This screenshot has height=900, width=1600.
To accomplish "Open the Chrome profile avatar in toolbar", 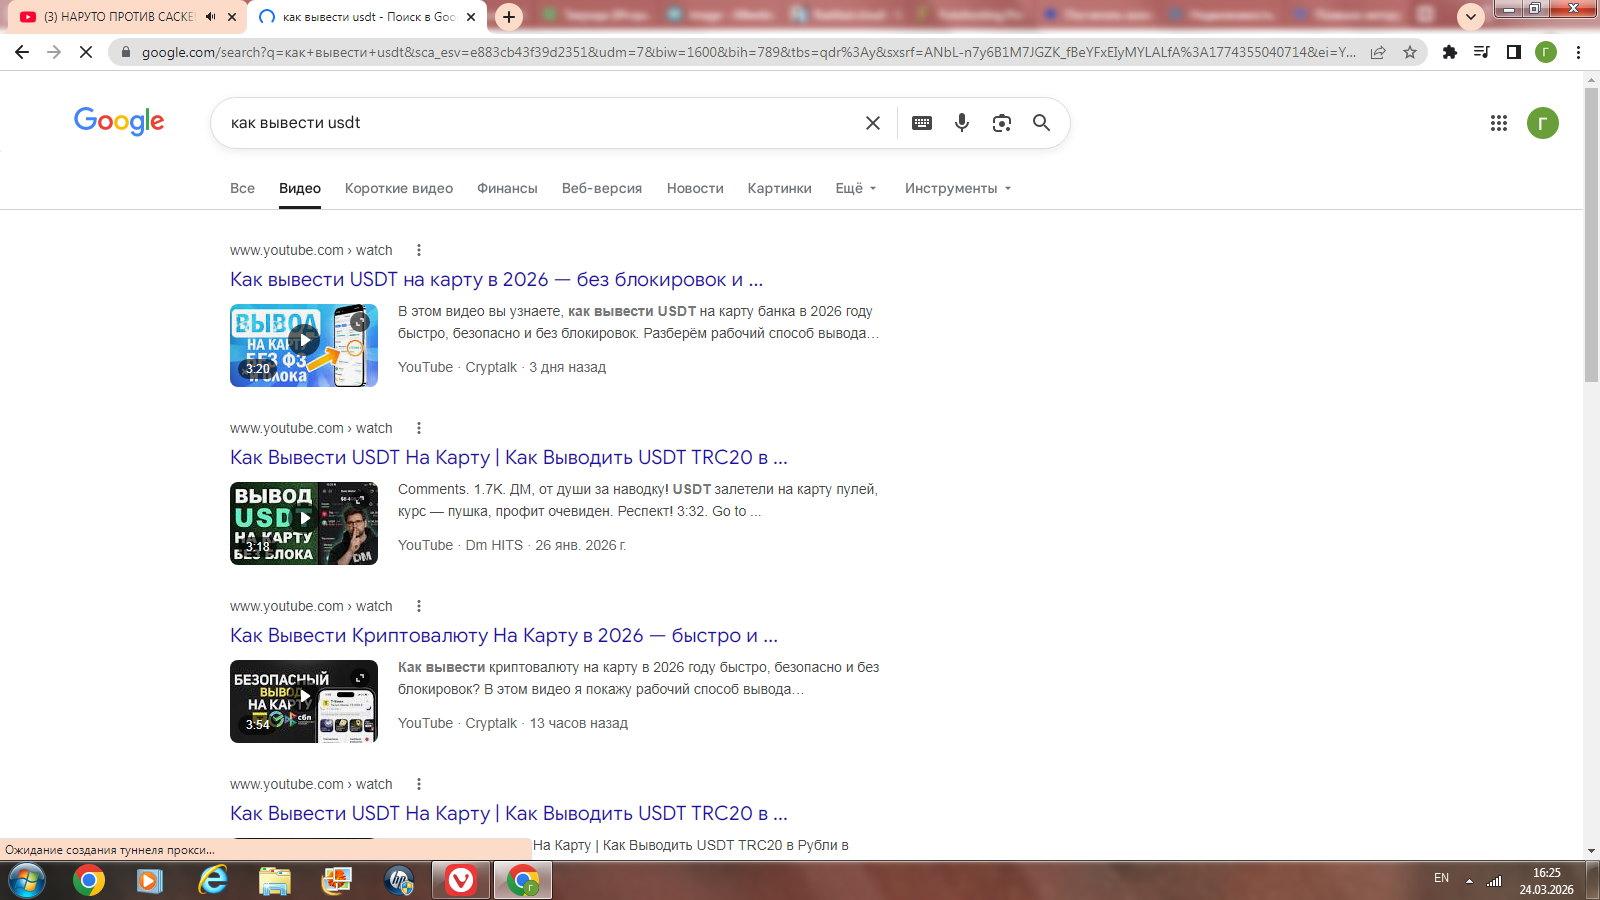I will (1546, 52).
